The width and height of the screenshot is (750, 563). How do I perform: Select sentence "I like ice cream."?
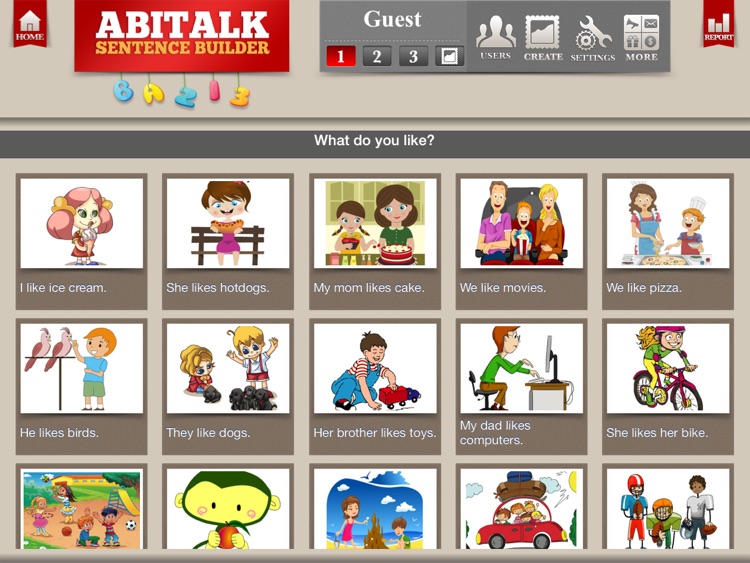click(63, 288)
